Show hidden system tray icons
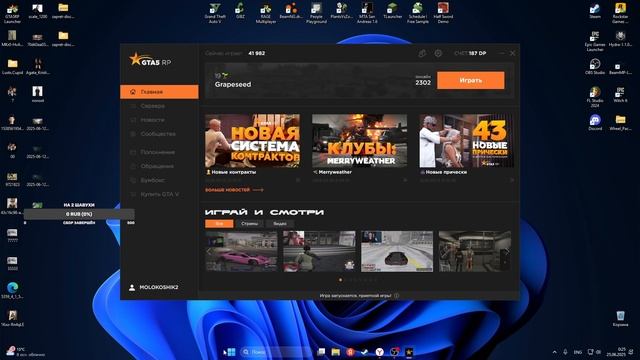This screenshot has width=640, height=360. click(x=554, y=352)
